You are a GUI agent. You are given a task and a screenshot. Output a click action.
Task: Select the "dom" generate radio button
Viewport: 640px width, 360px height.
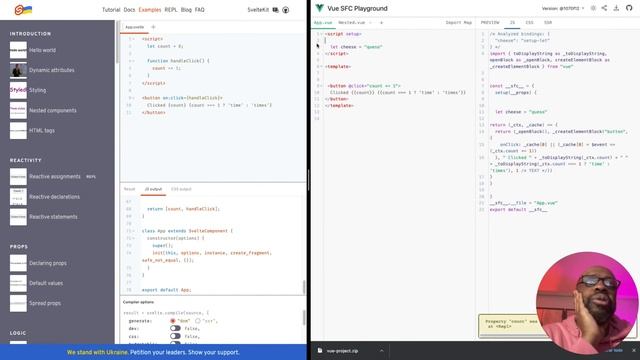click(173, 321)
